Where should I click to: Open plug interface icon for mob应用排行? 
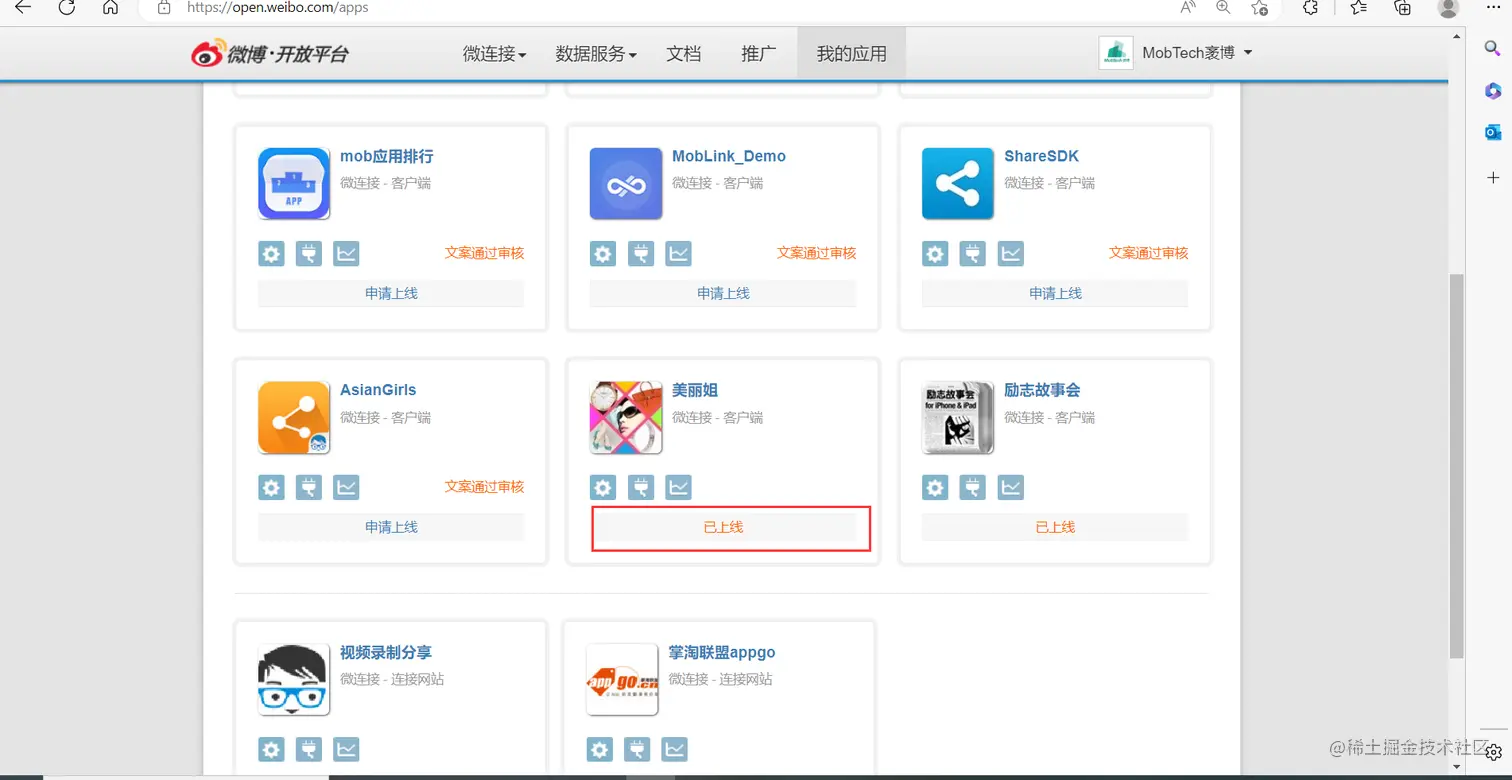309,254
